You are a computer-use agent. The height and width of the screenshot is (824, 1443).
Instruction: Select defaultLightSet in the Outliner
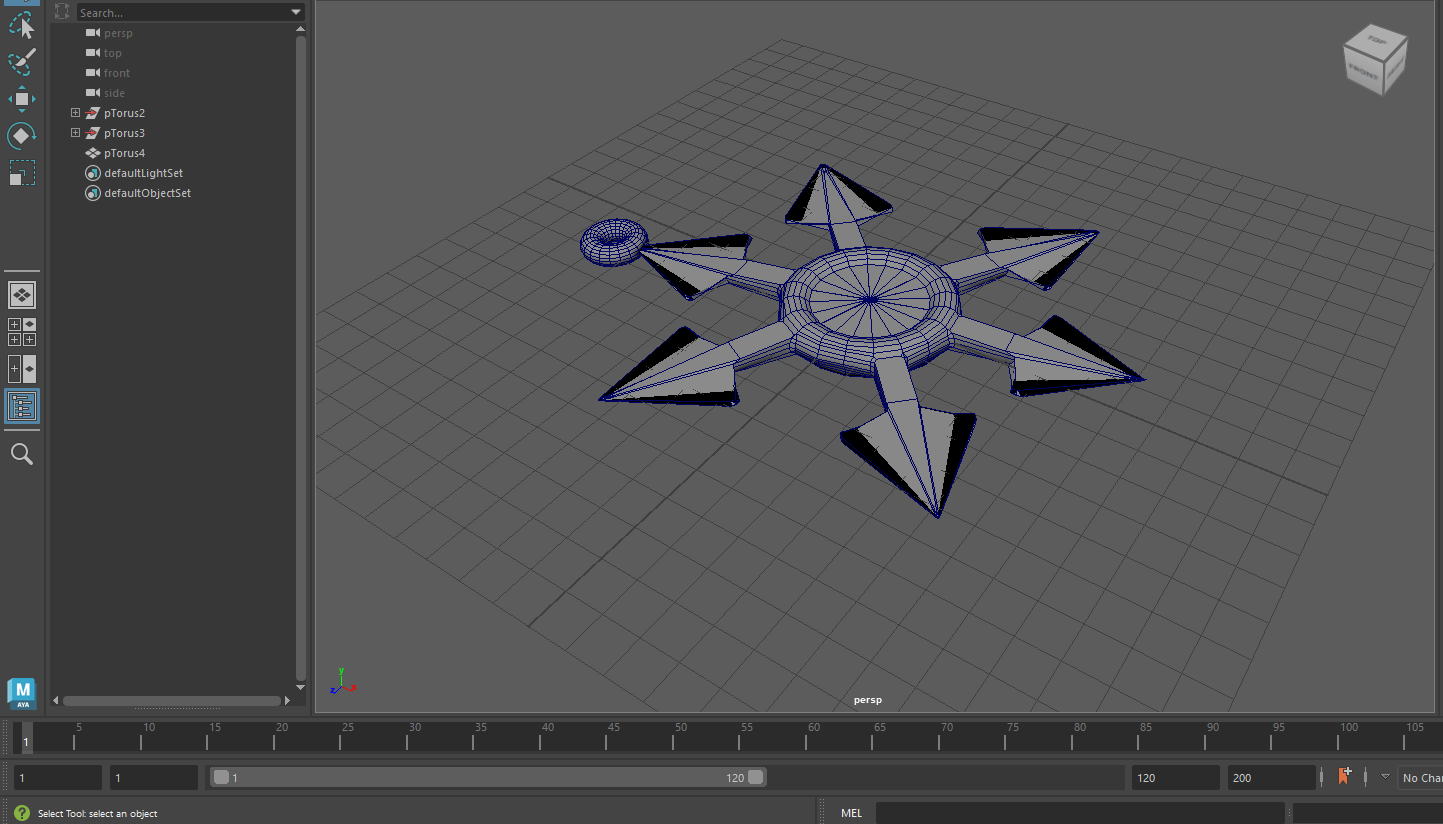pyautogui.click(x=143, y=172)
